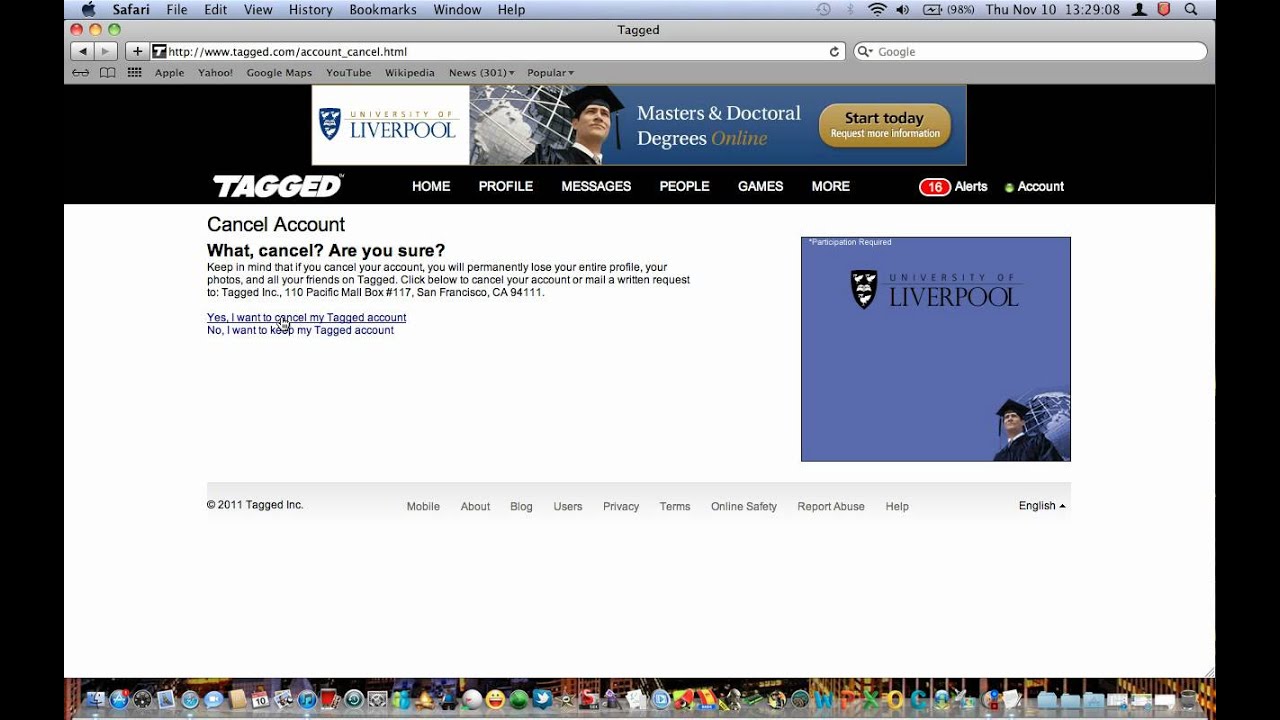Screen dimensions: 1280x720
Task: Open Reading List glasses icon
Action: (81, 72)
